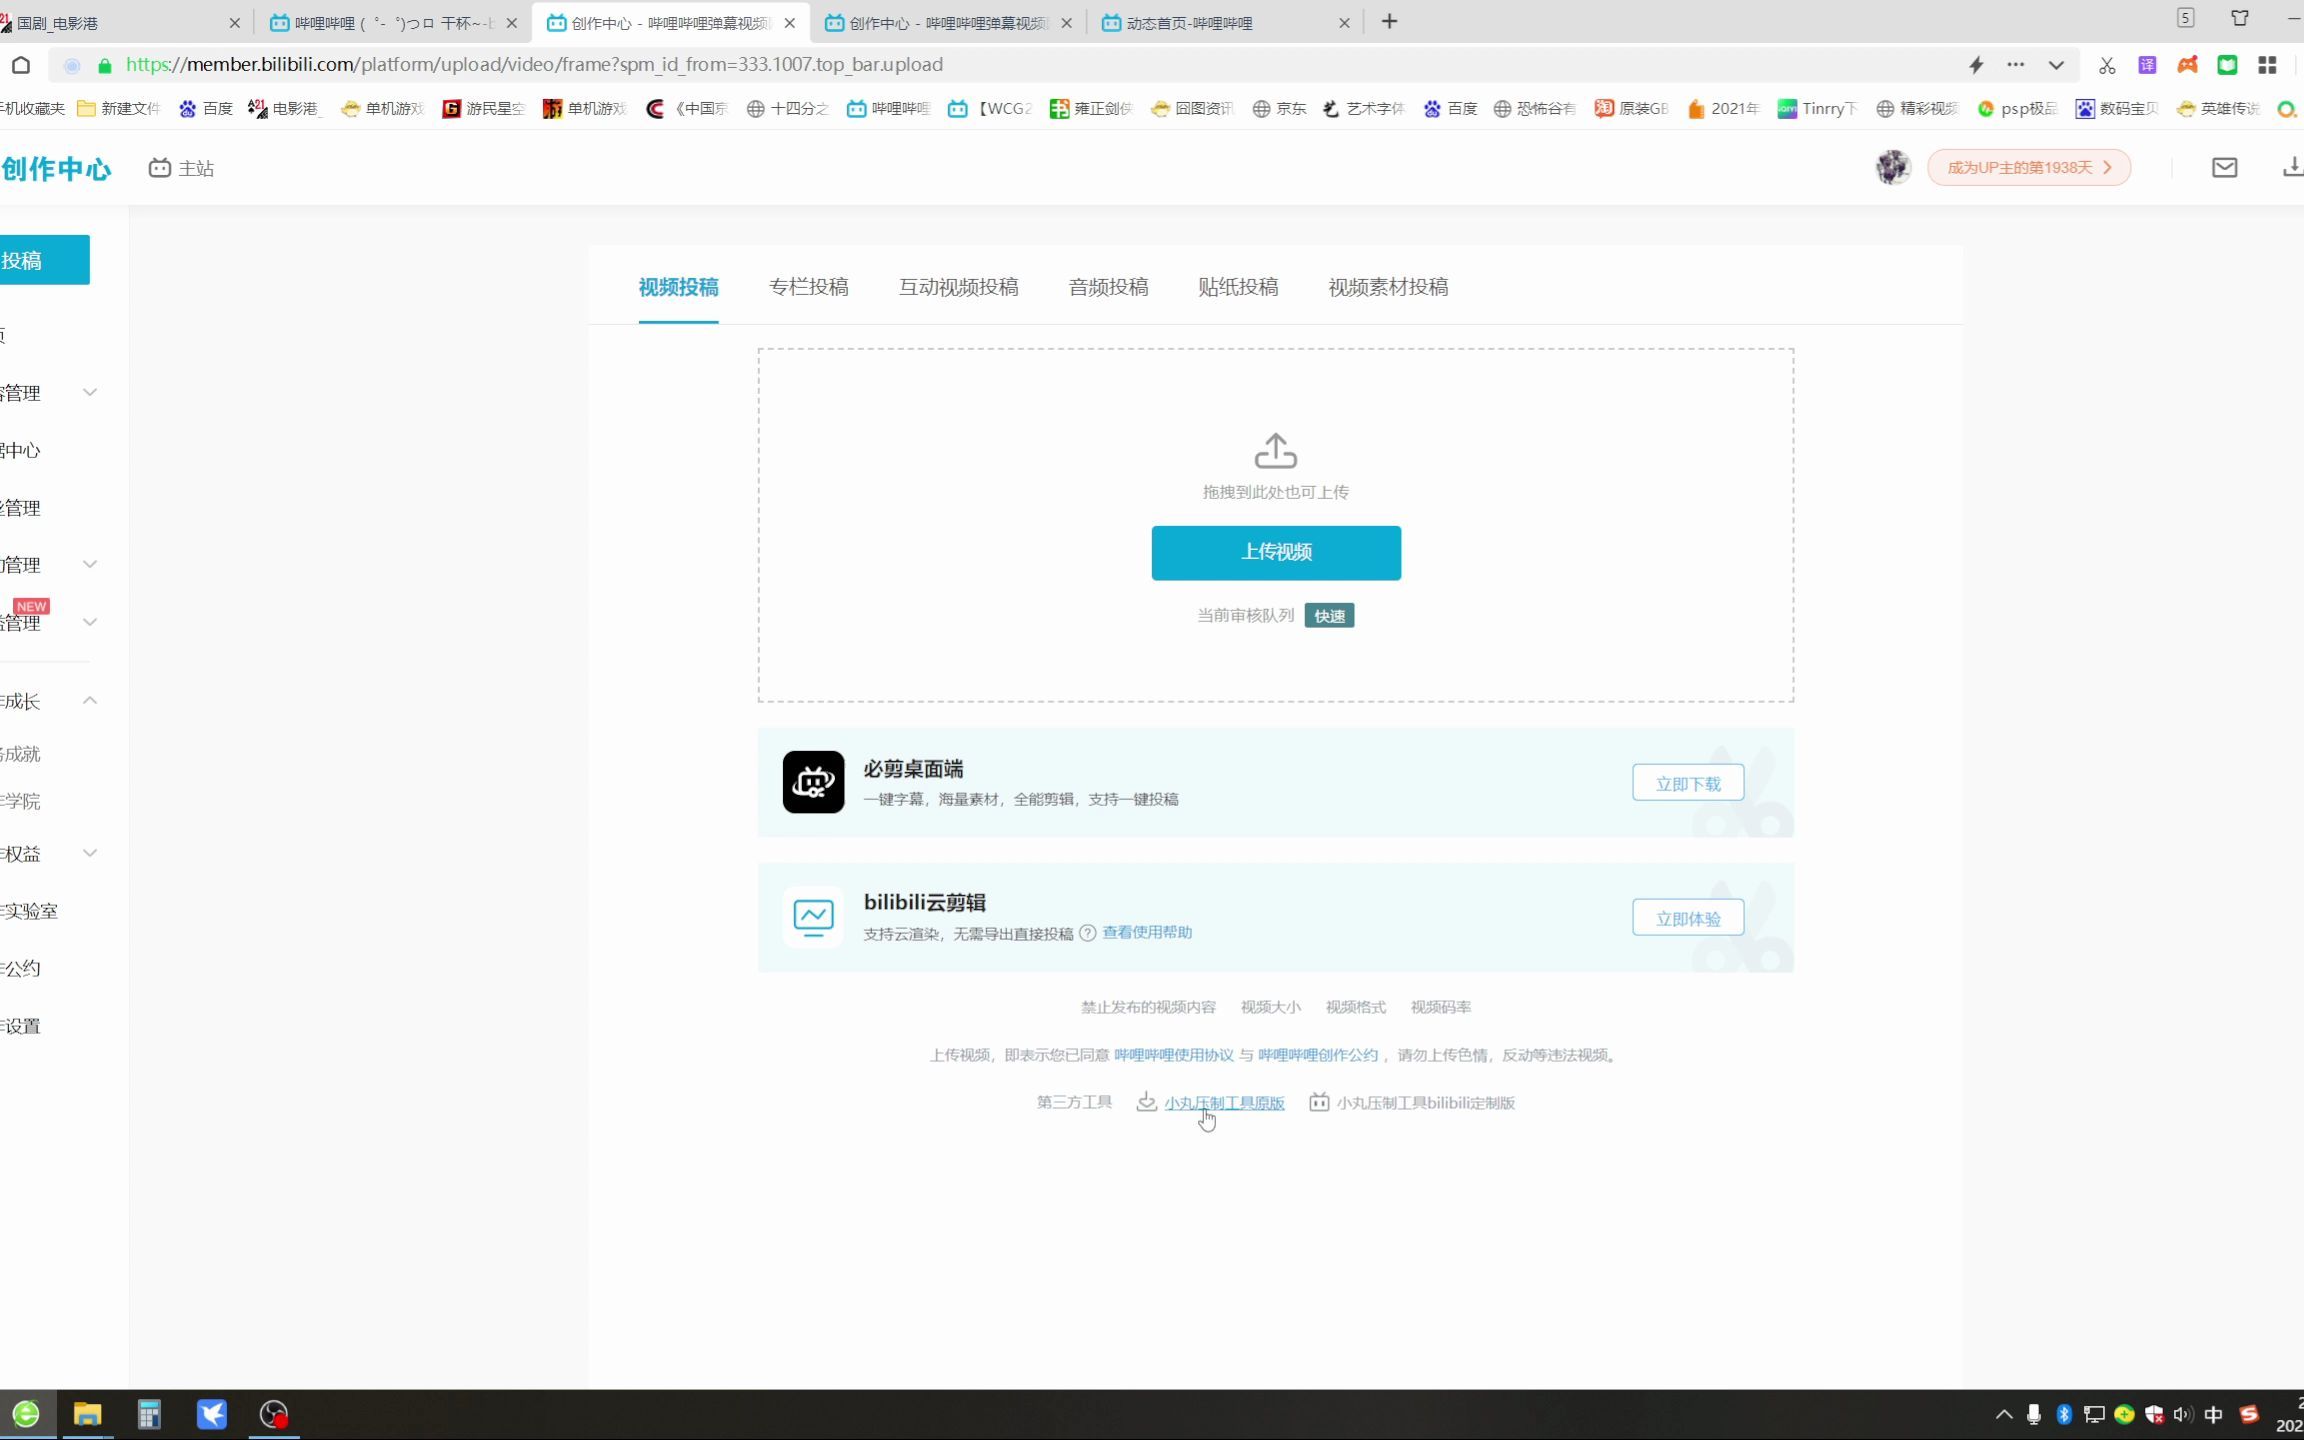Click the volume speaker tray icon
Screen dimensions: 2304x1440
tap(2183, 1414)
